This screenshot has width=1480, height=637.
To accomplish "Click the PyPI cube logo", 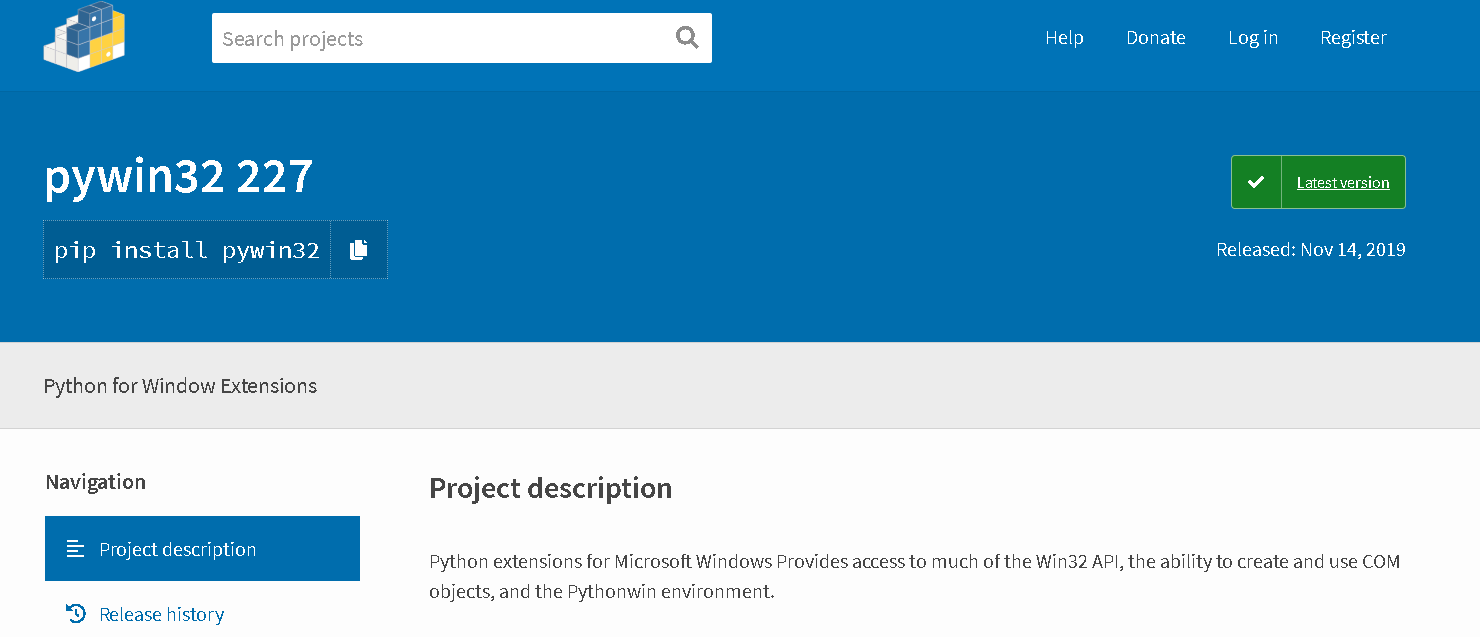I will tap(84, 36).
